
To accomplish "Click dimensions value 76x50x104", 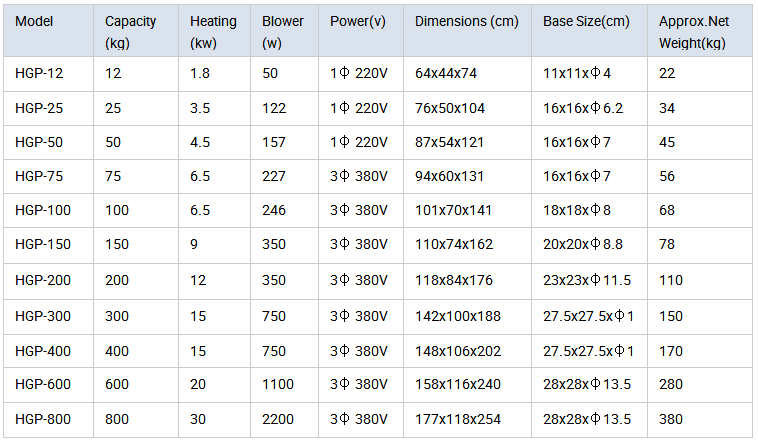I will click(450, 108).
